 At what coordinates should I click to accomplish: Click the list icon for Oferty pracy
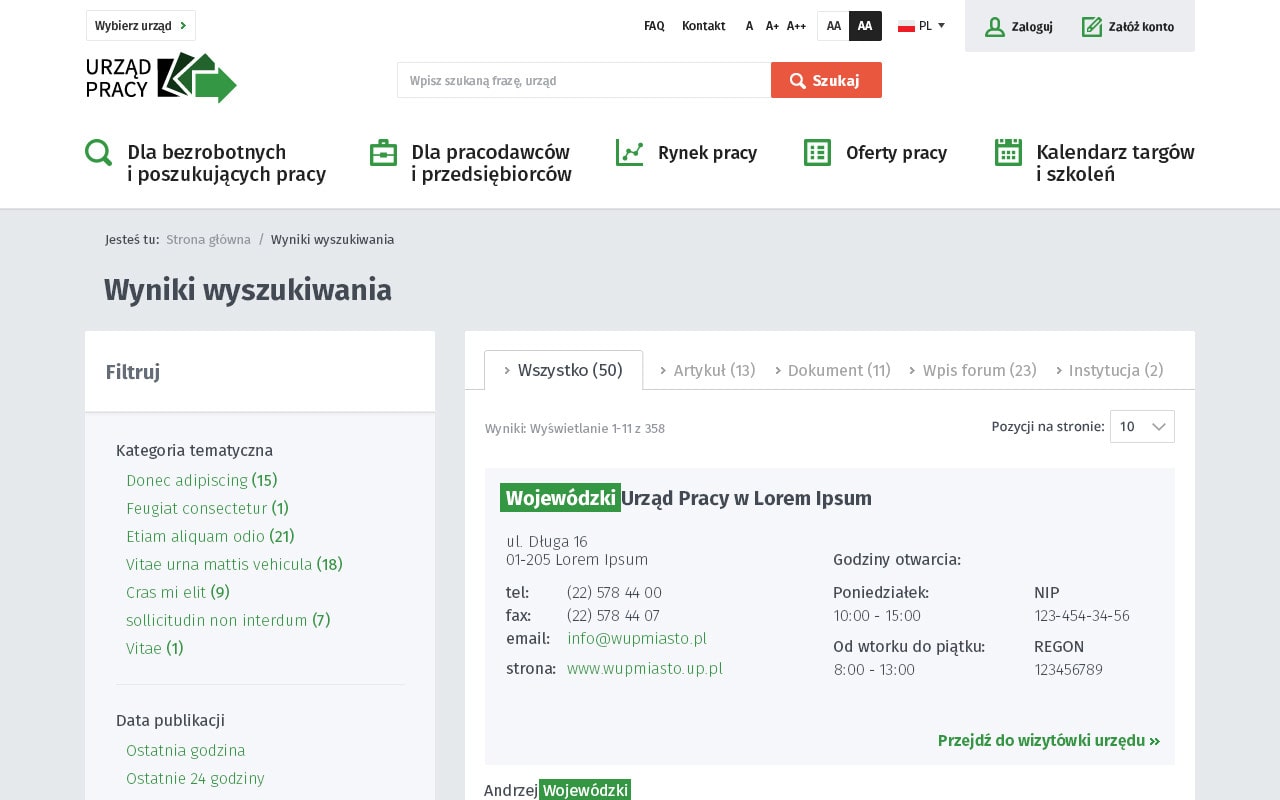[x=817, y=153]
